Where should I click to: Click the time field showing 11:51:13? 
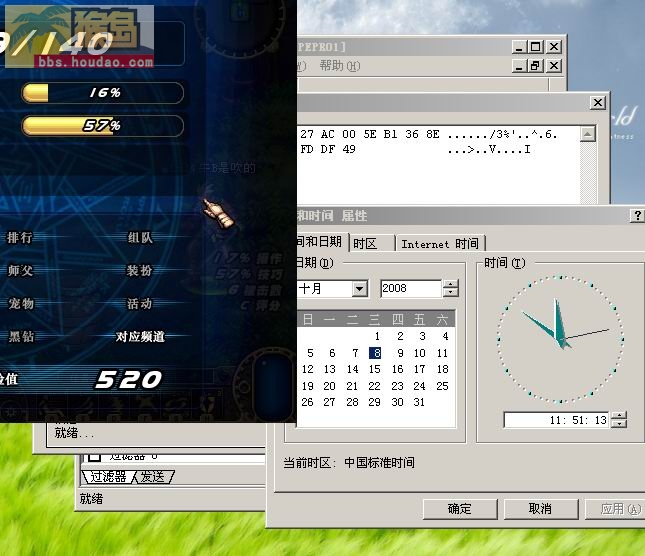[557, 420]
